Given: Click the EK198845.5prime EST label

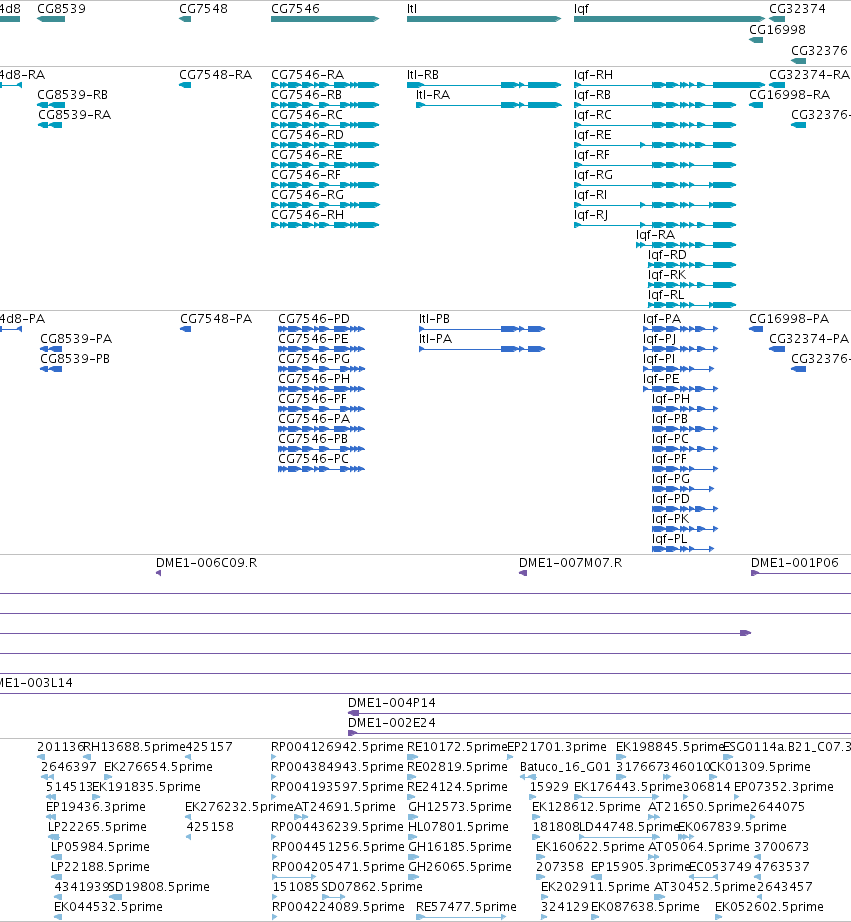Looking at the screenshot, I should click(x=670, y=747).
